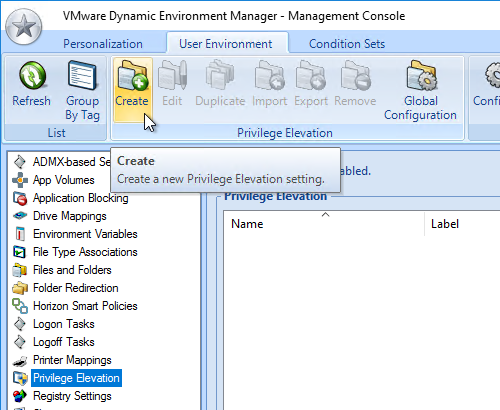Select Logon Tasks
Viewport: 500px width, 410px height.
(64, 324)
